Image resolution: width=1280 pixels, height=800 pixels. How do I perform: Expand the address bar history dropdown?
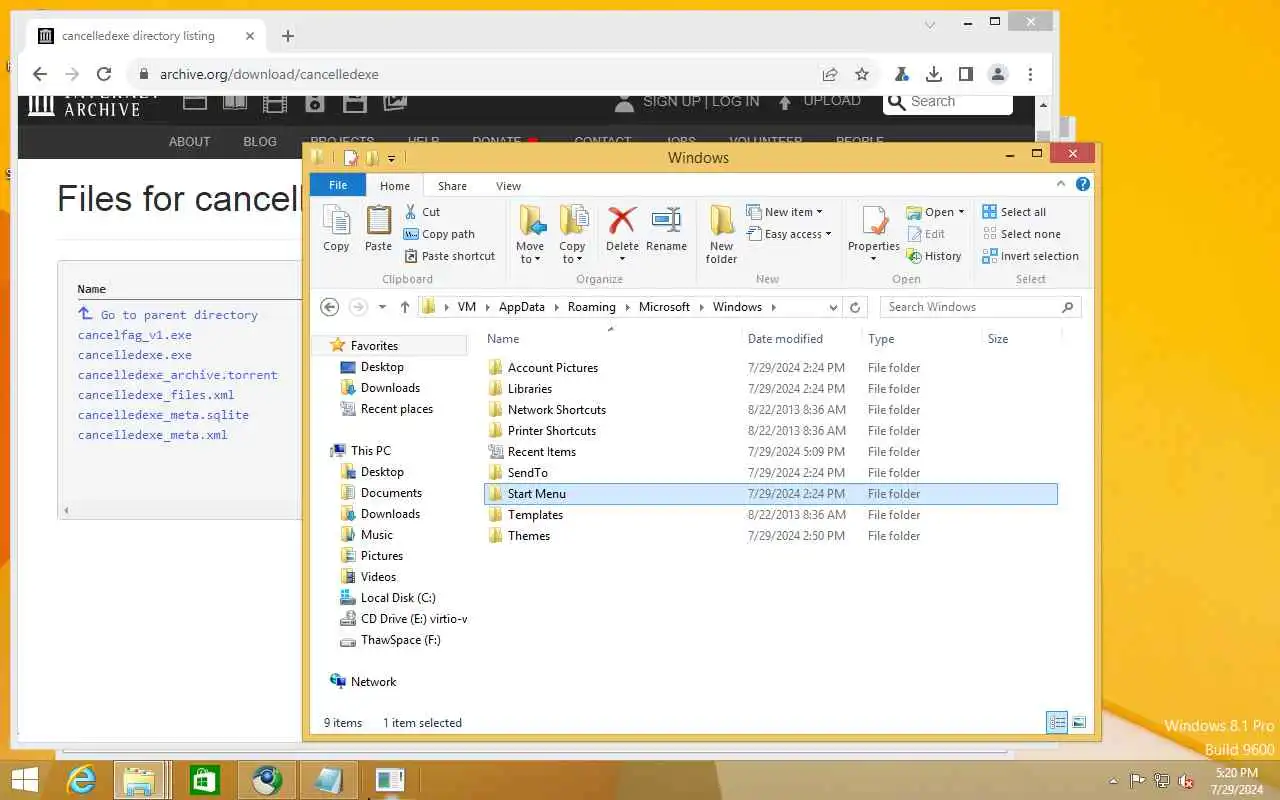coord(833,307)
